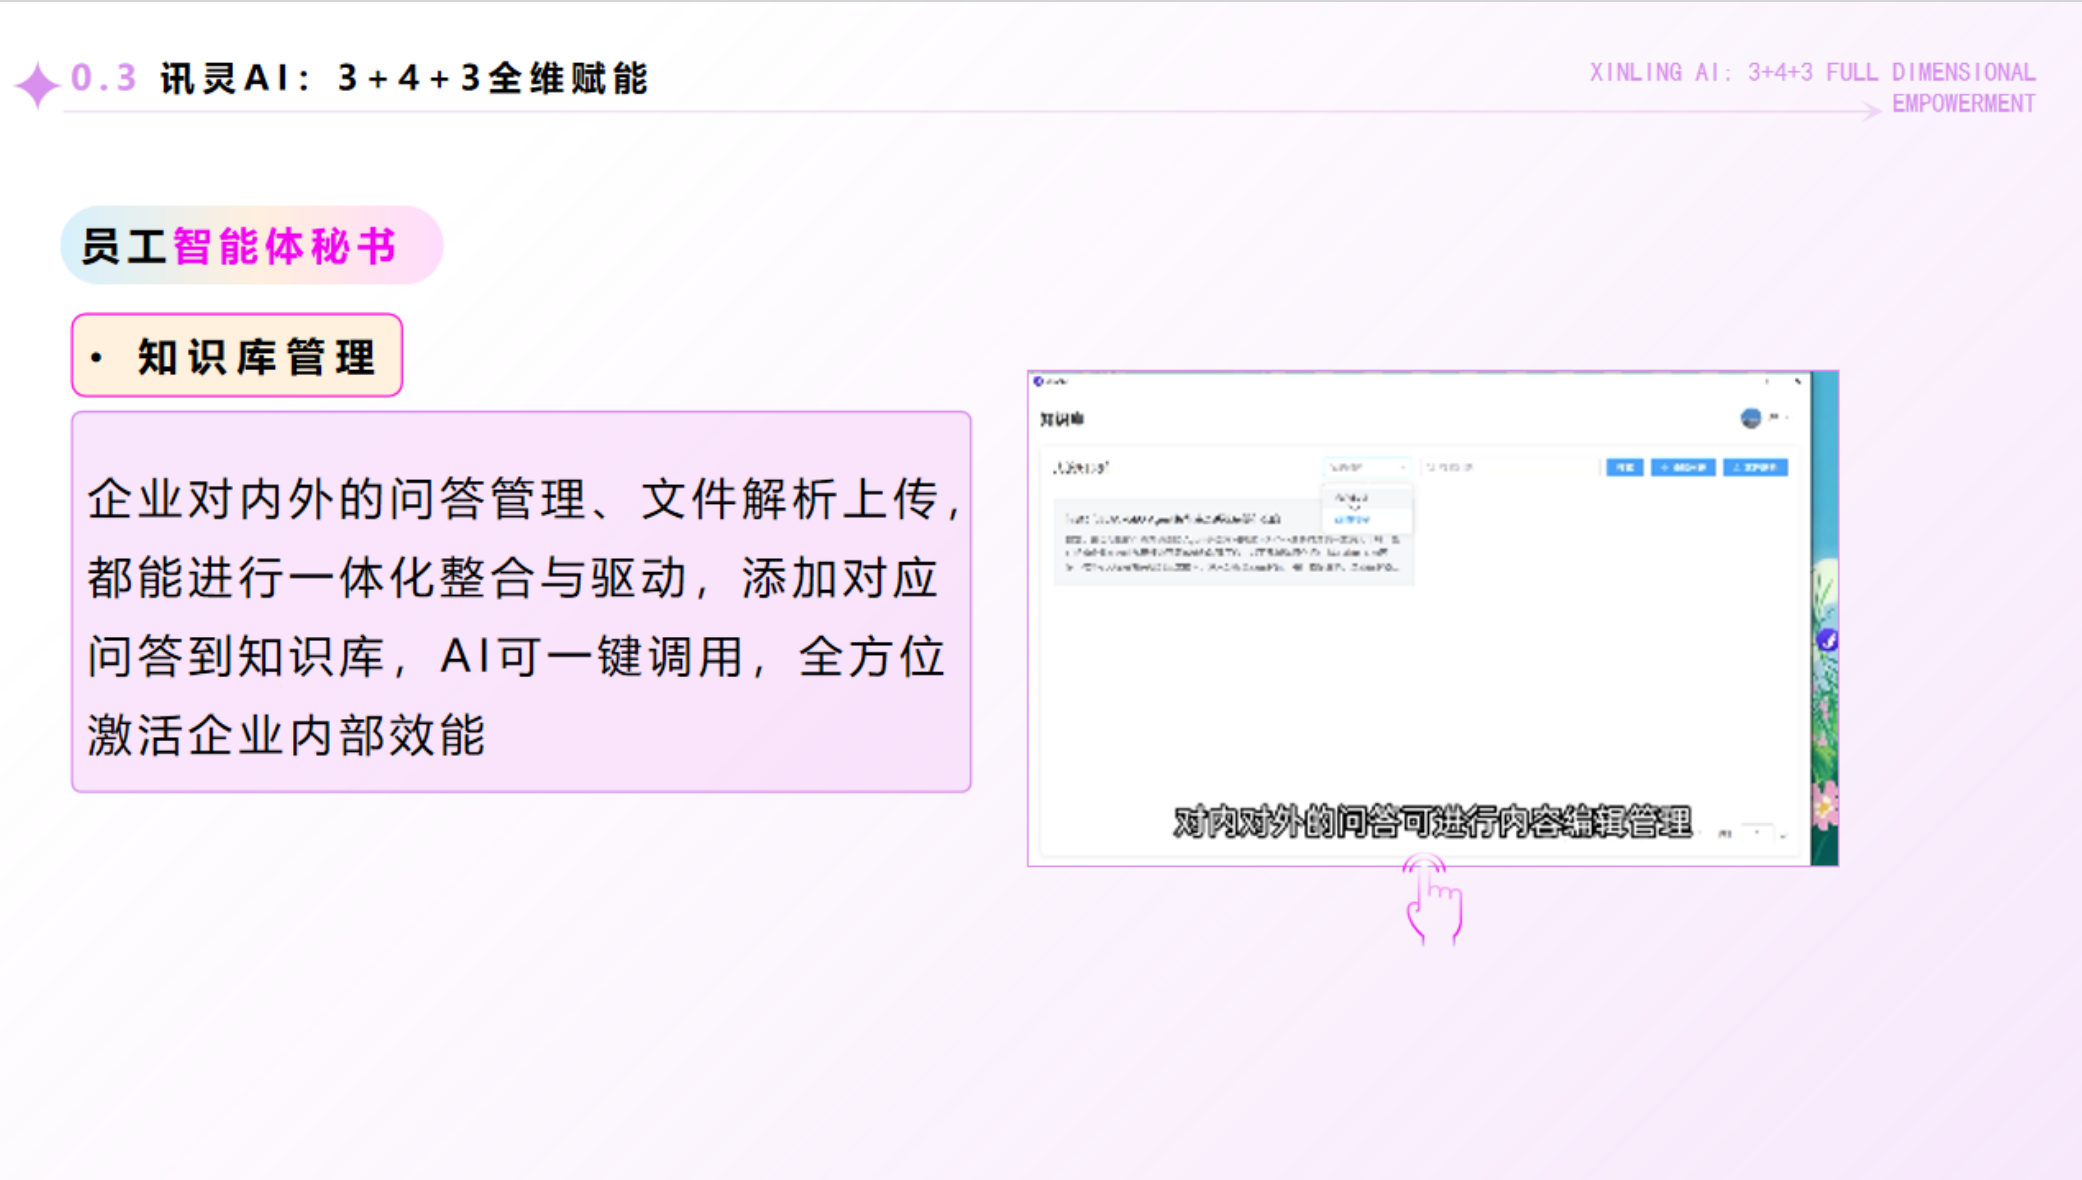2082x1180 pixels.
Task: Click the pagination navigation arrow at the bottom
Action: [1784, 836]
